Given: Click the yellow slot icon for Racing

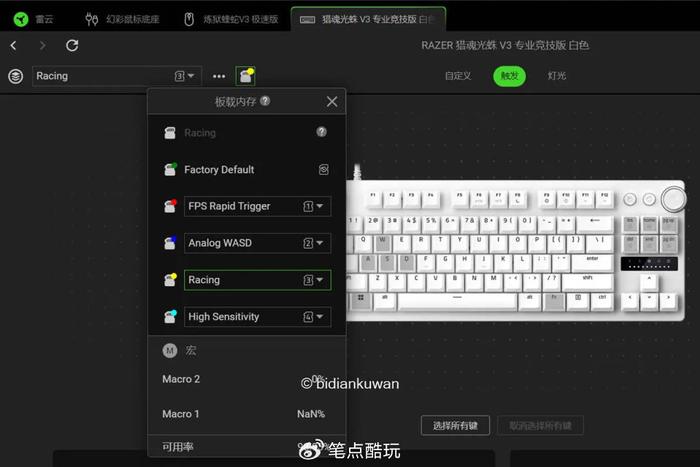Looking at the screenshot, I should point(170,280).
